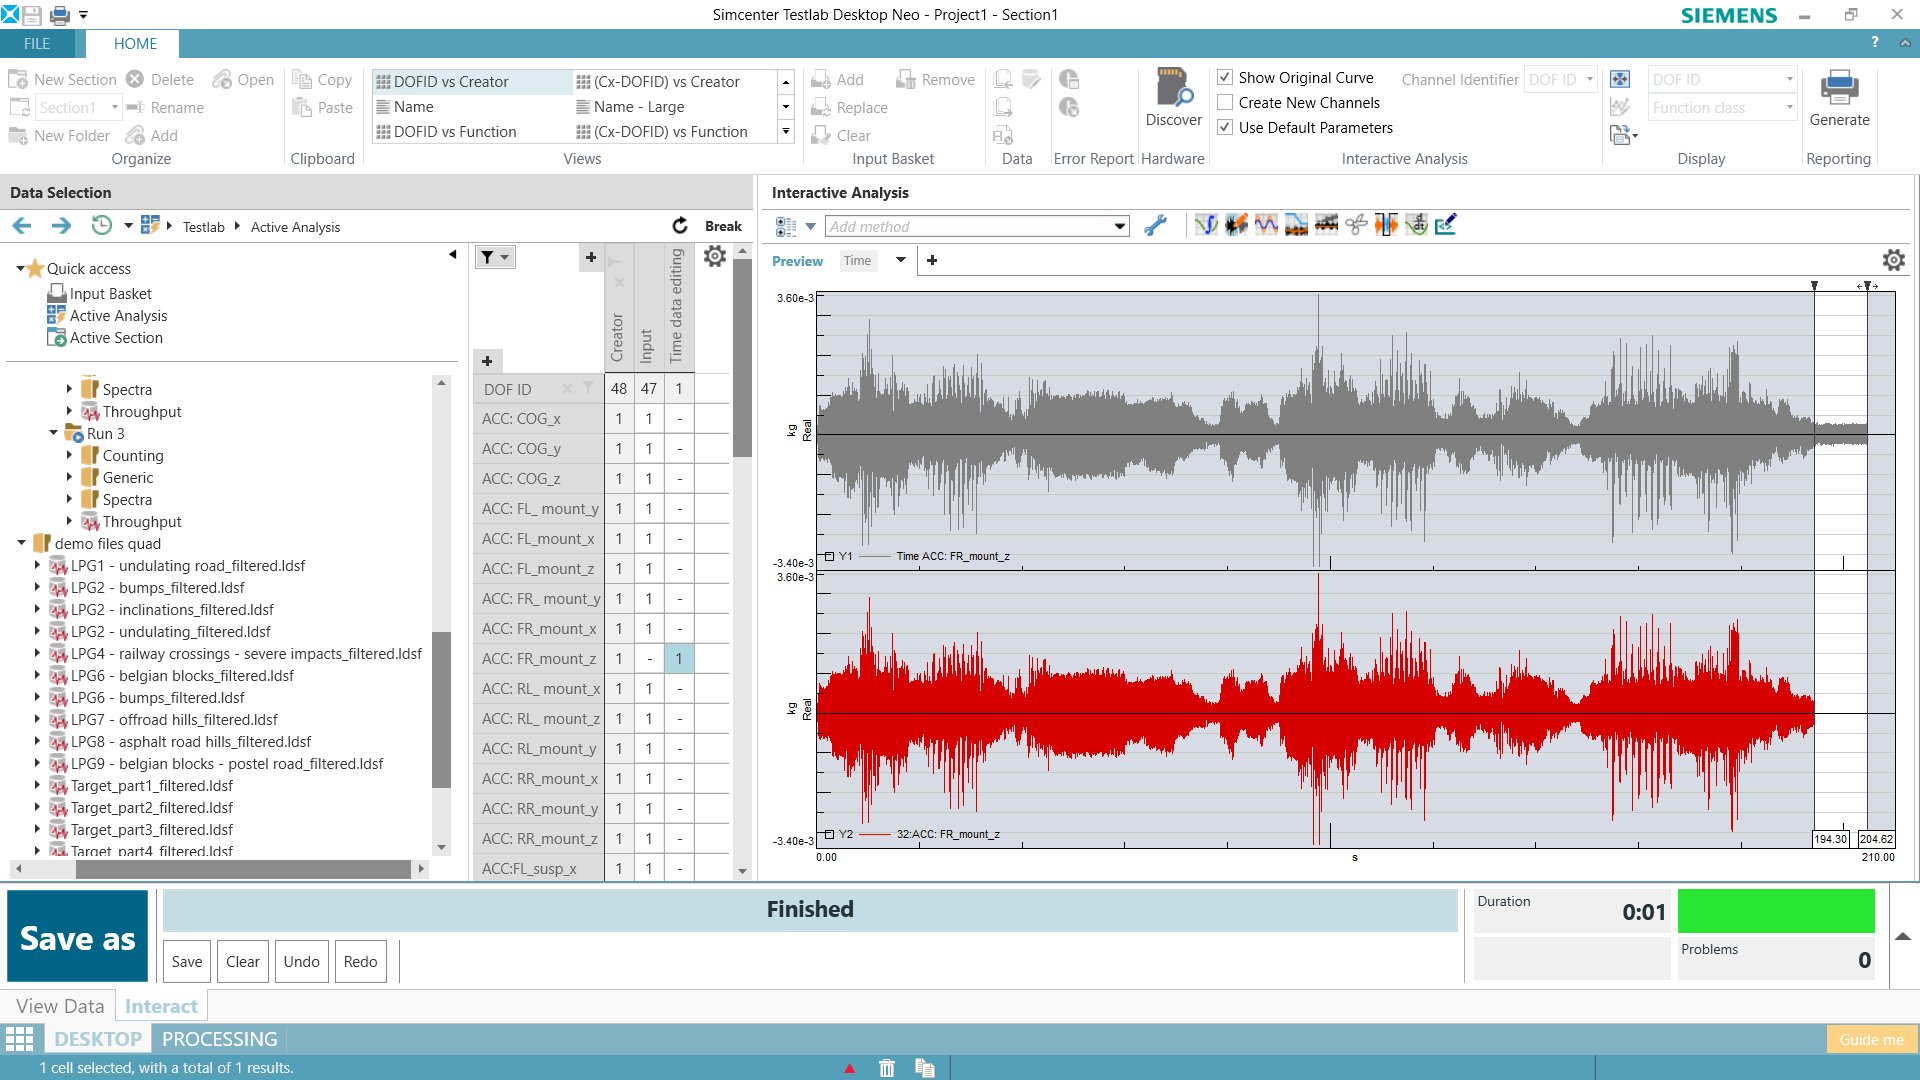1920x1080 pixels.
Task: Open the app grid icon beside DESKTOP
Action: pos(19,1039)
